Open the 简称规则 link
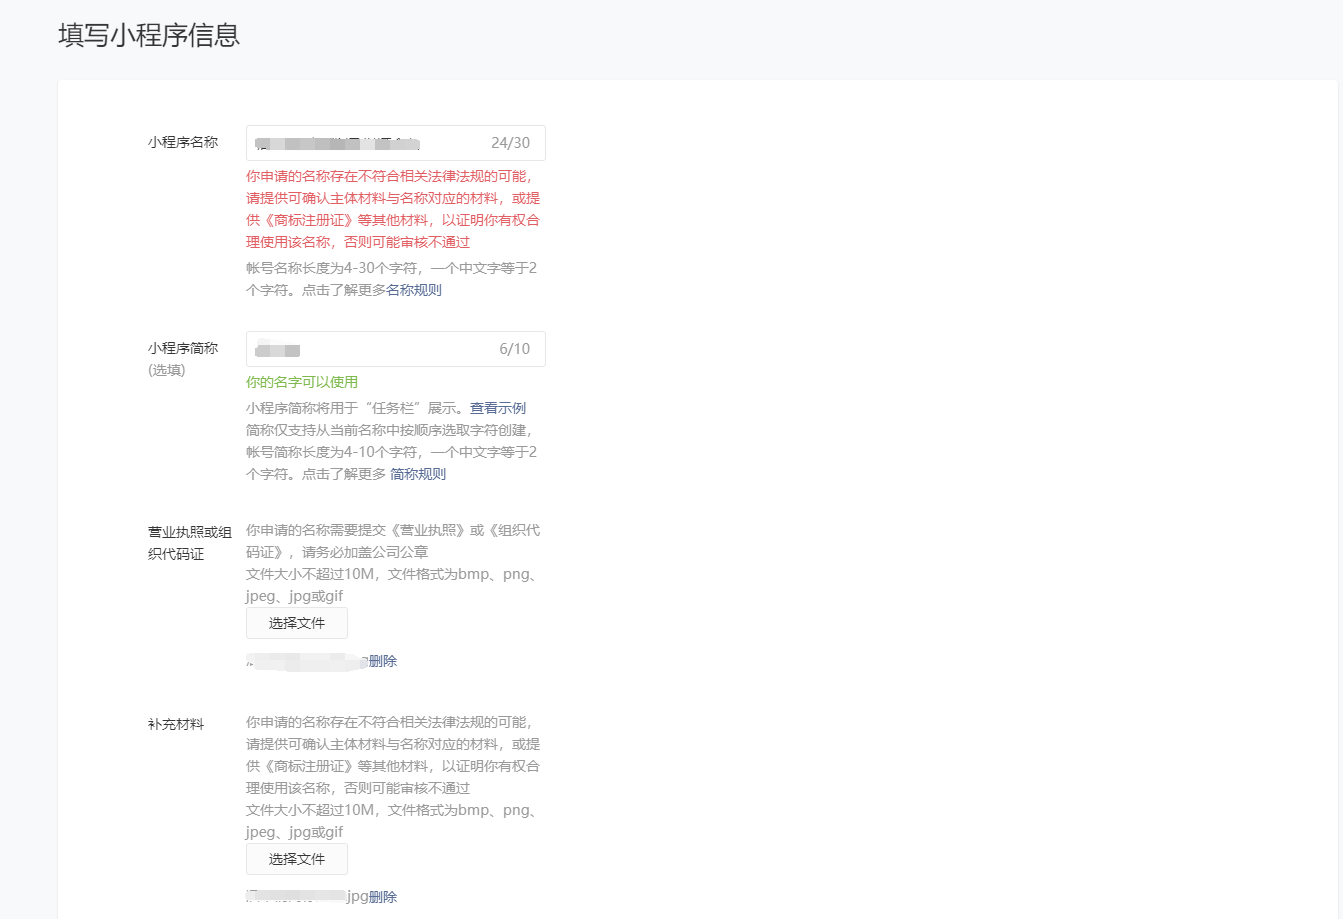 point(418,474)
